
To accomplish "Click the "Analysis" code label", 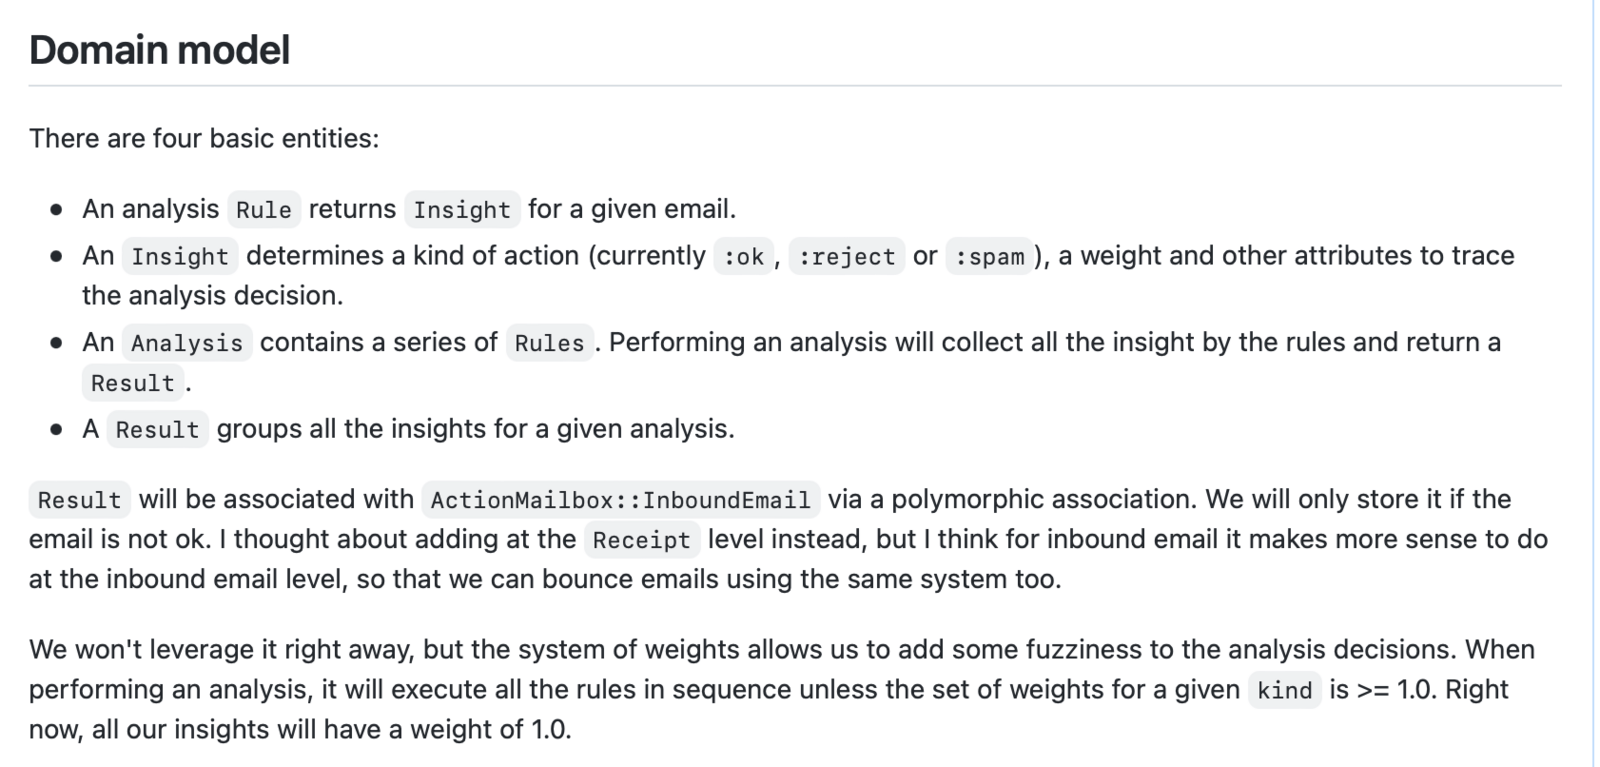I will pos(187,344).
